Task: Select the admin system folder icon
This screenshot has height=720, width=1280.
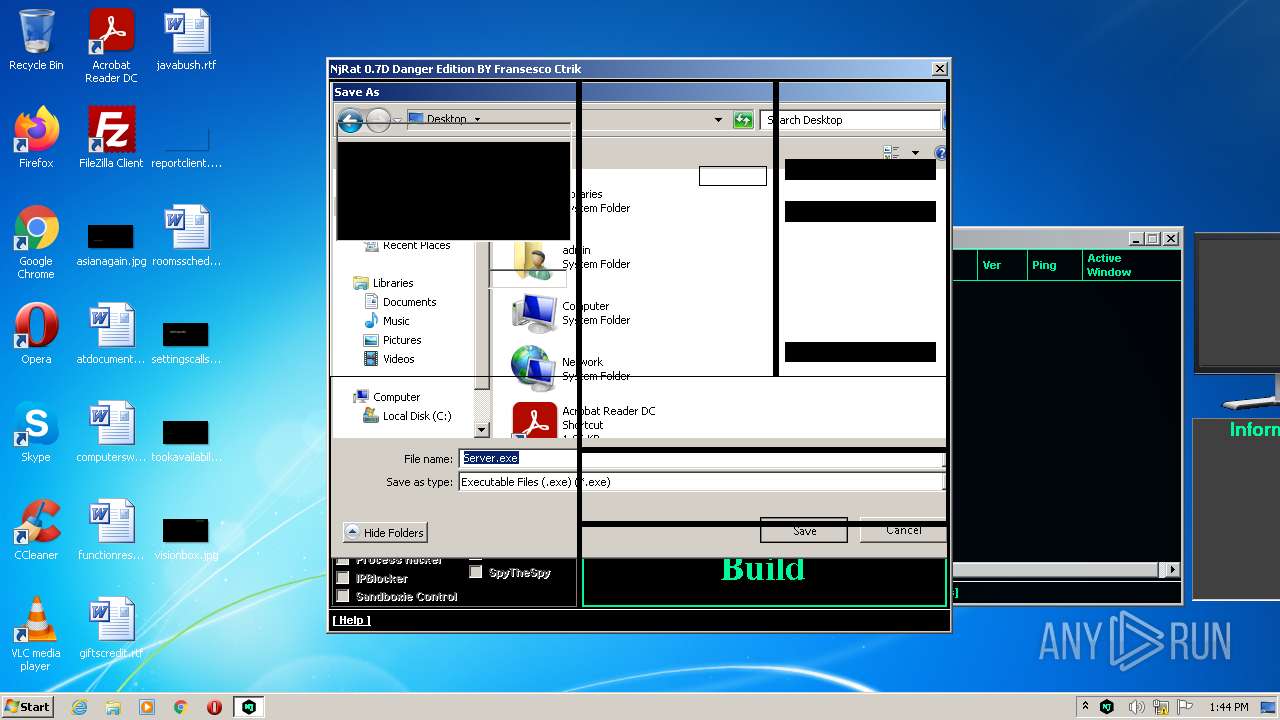Action: coord(533,258)
